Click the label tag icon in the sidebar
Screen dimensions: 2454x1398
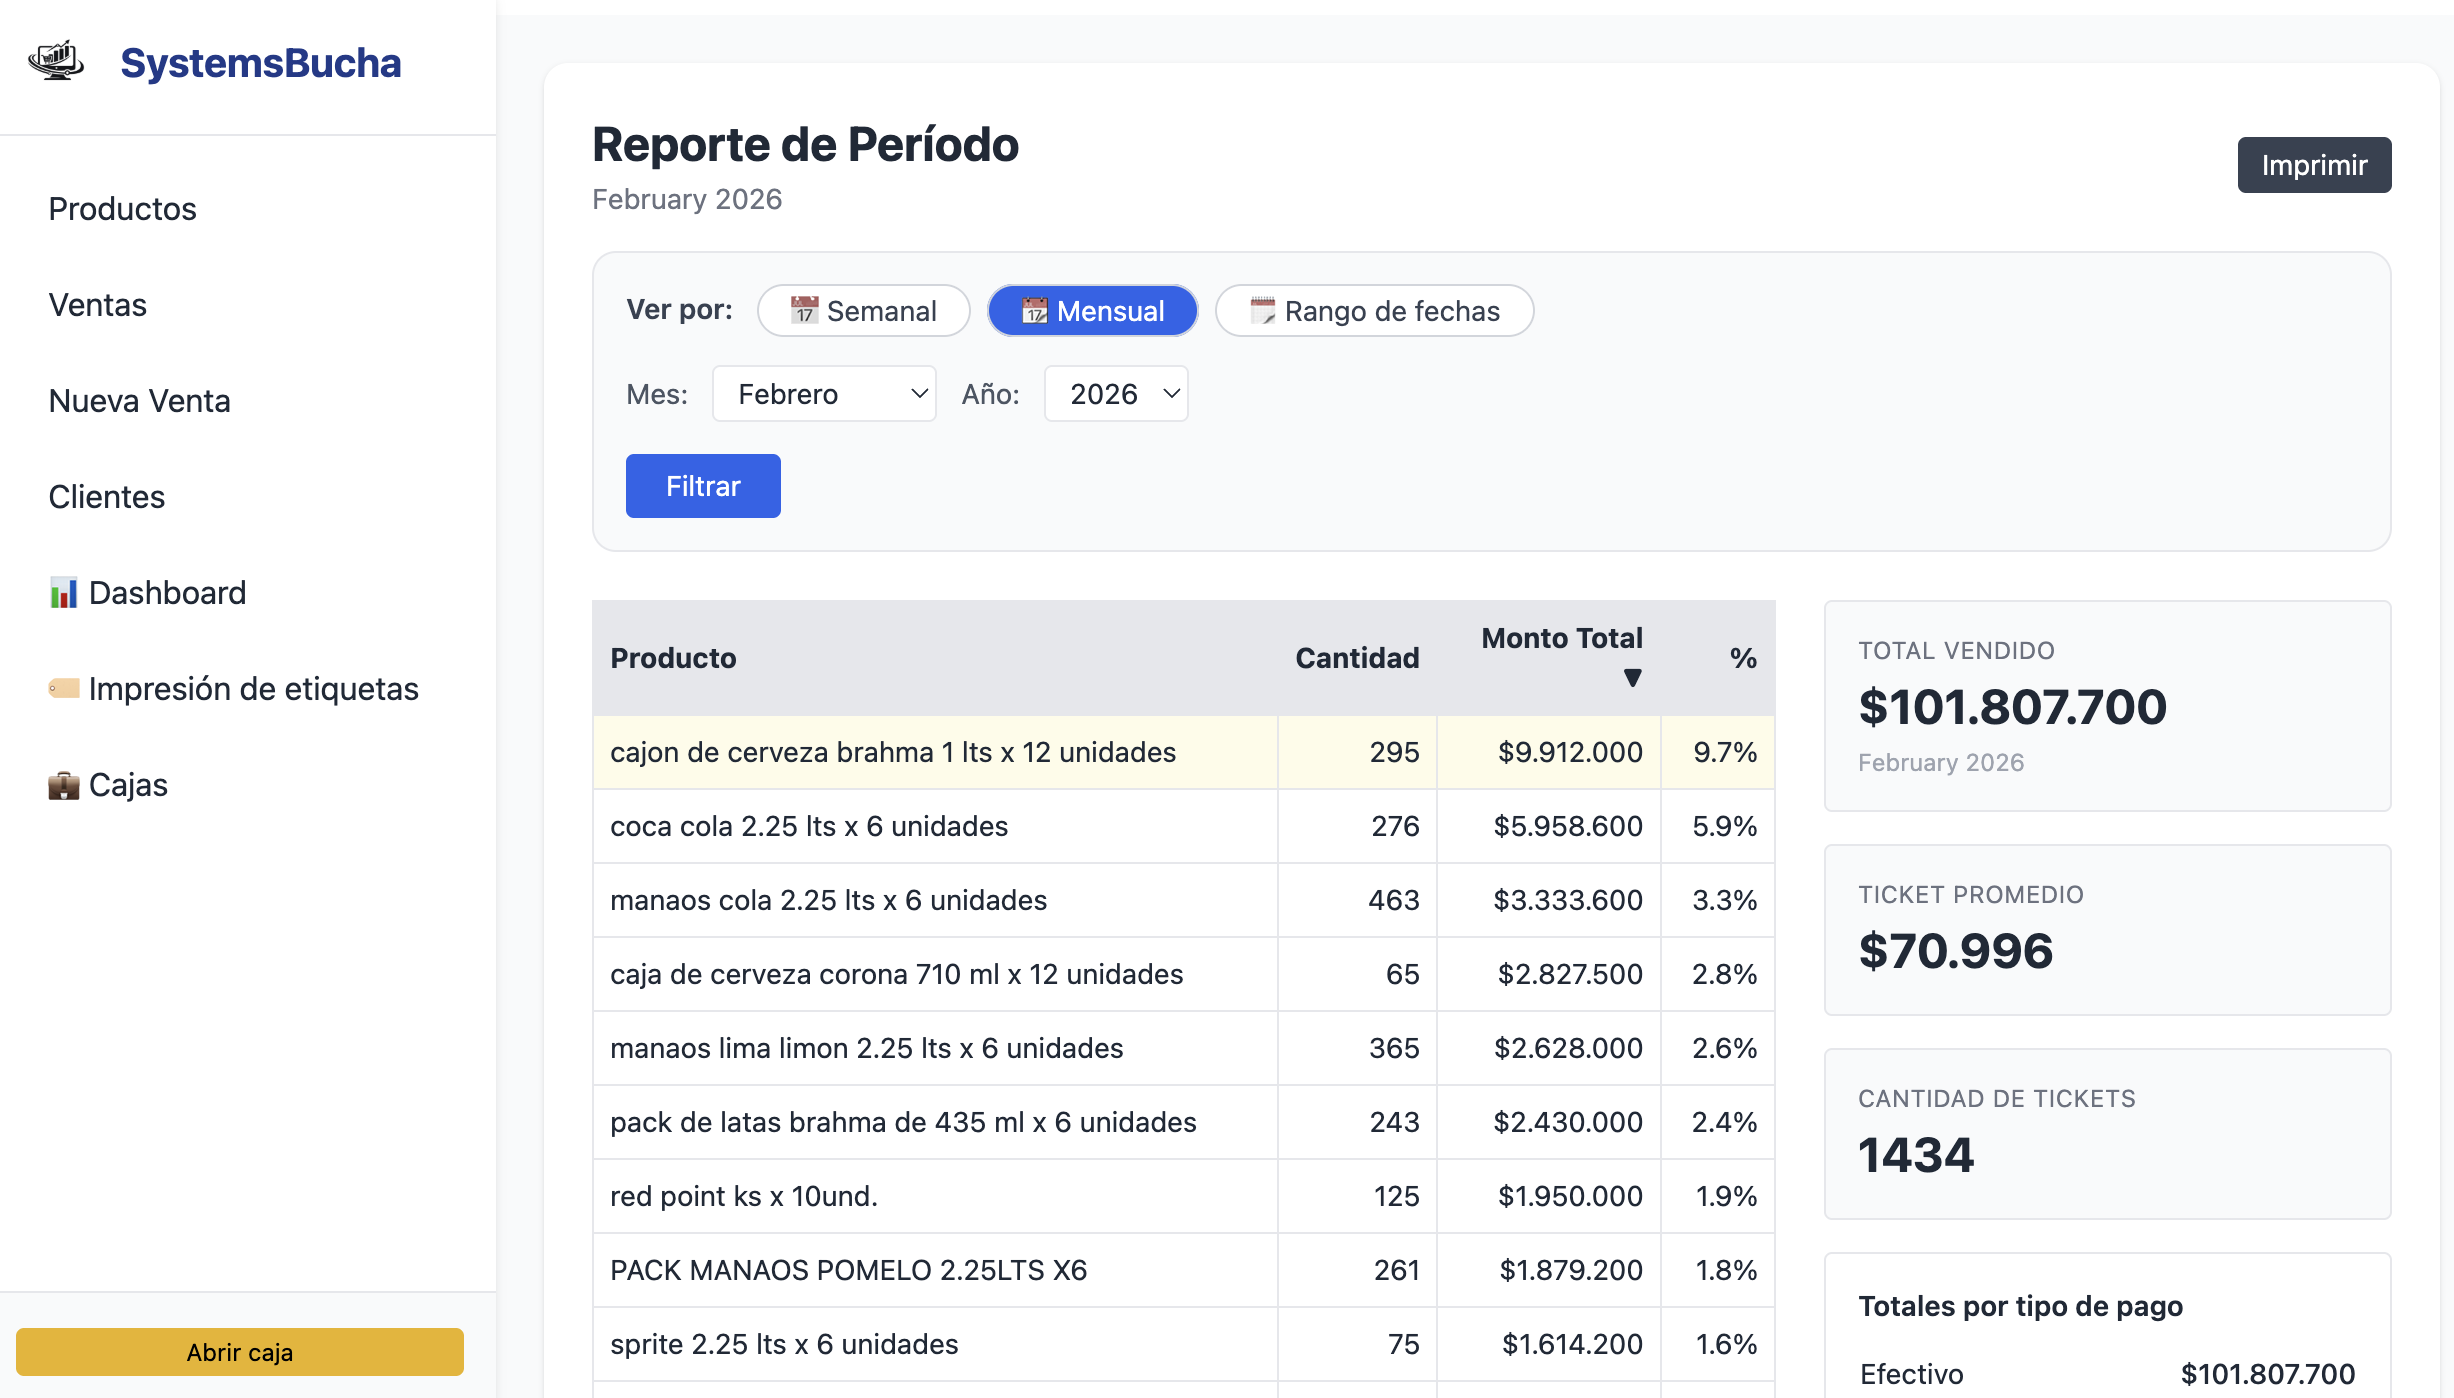click(x=64, y=688)
